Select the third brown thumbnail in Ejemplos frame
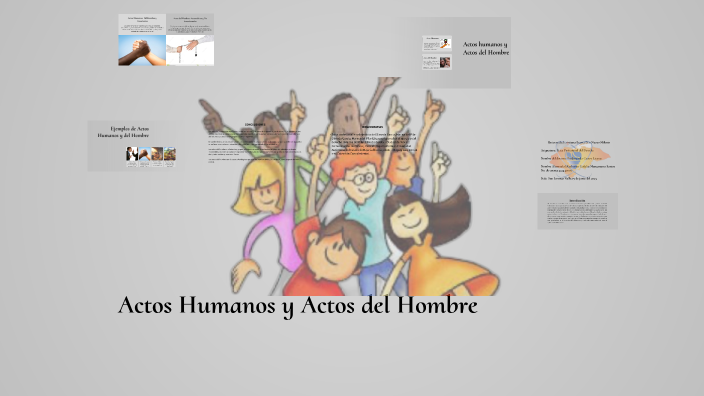704x396 pixels. (x=157, y=154)
